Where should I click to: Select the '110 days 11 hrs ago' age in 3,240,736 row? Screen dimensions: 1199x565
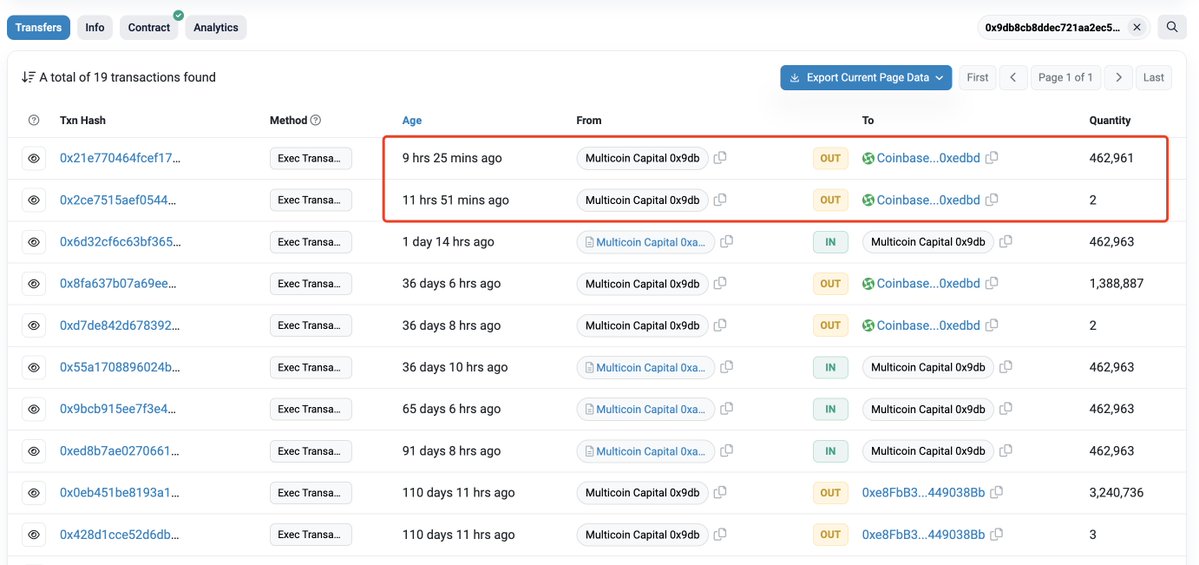pyautogui.click(x=459, y=493)
